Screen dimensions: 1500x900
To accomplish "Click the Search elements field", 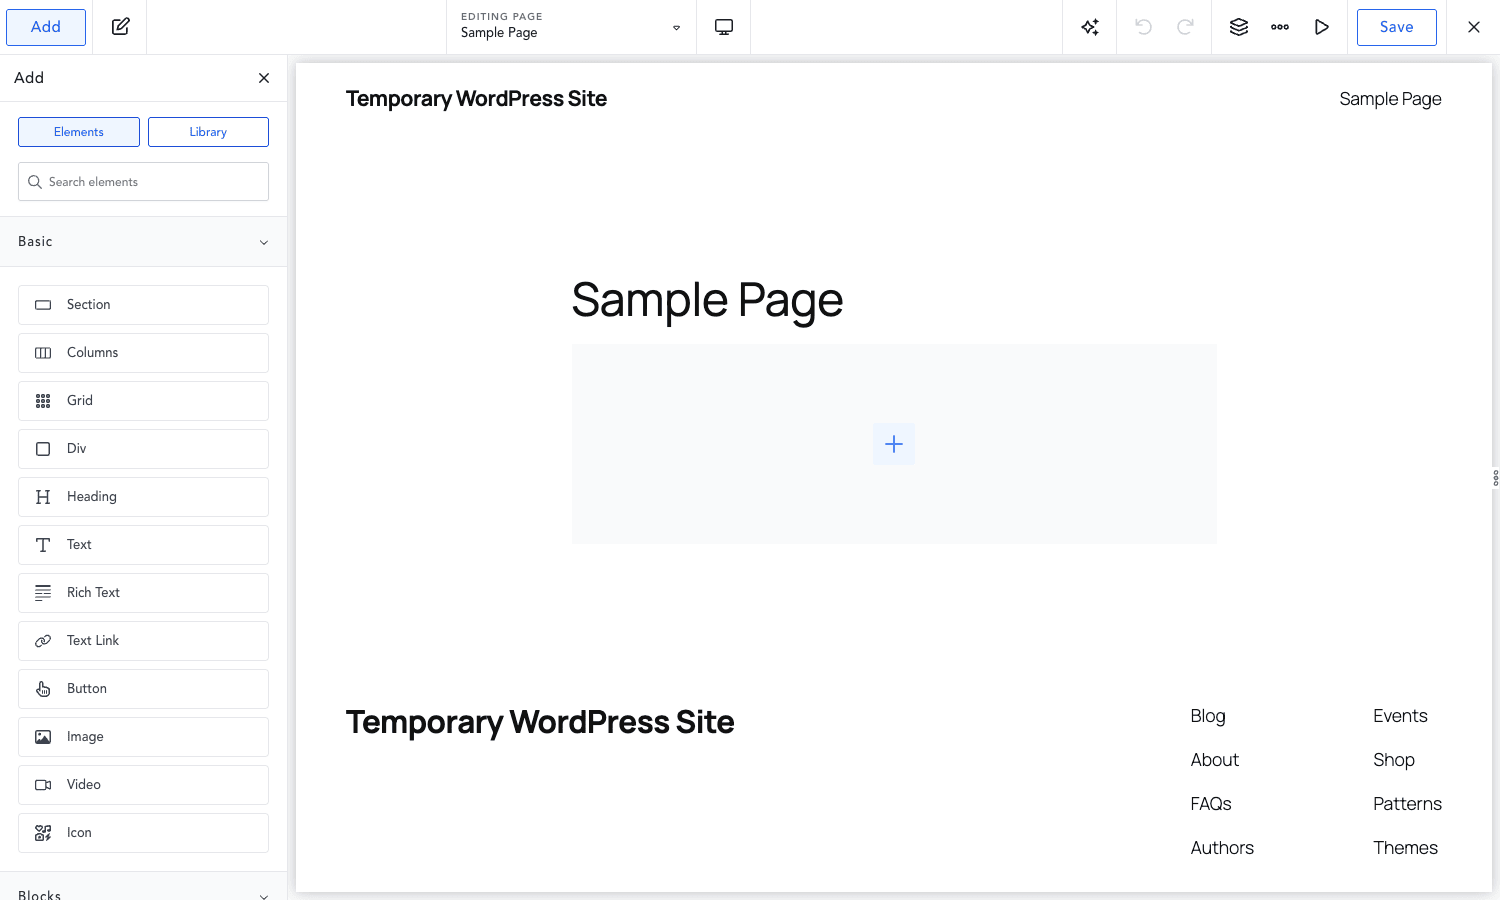I will coord(143,182).
